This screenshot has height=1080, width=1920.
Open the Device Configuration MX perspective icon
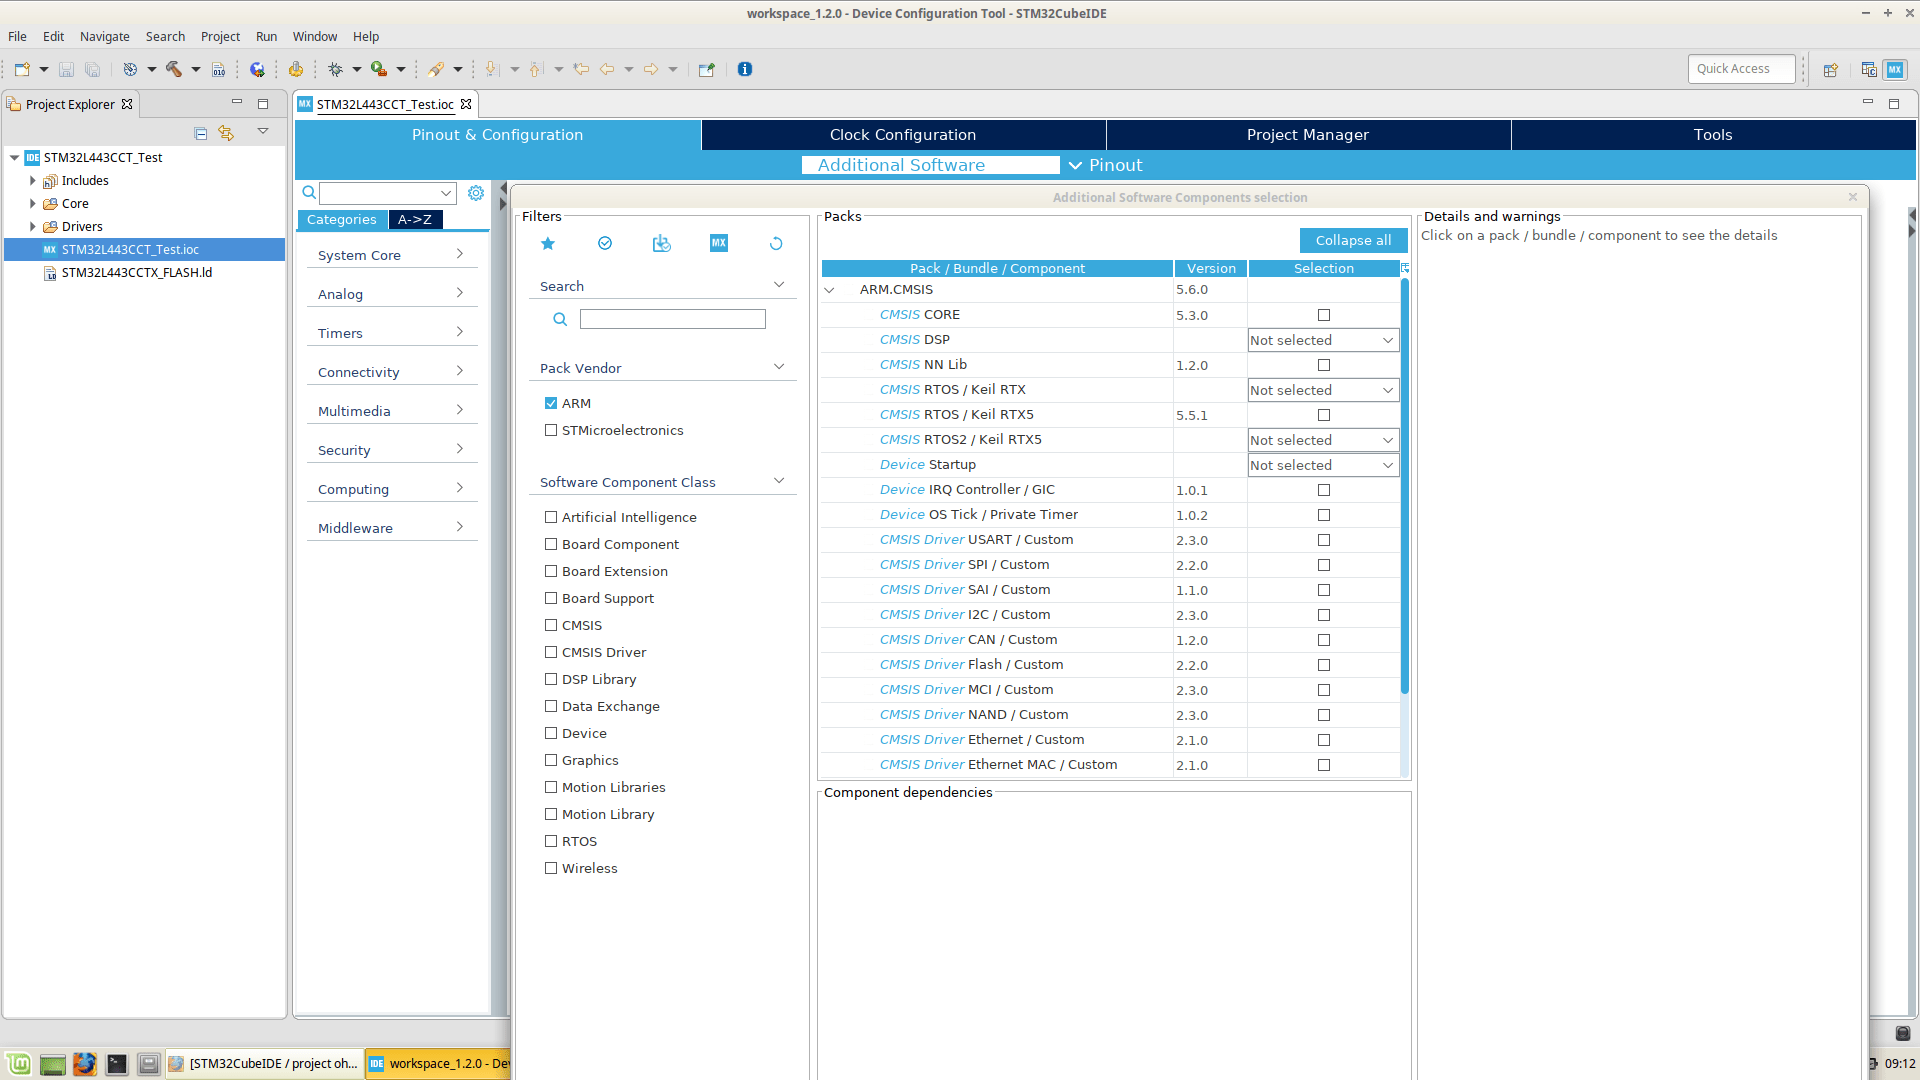[1895, 69]
